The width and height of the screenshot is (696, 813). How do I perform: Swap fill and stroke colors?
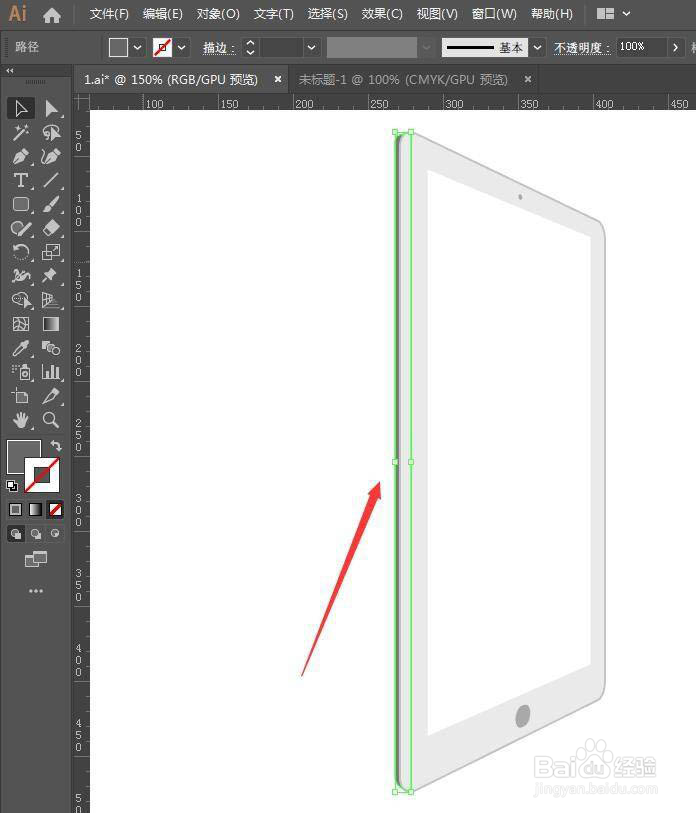55,445
